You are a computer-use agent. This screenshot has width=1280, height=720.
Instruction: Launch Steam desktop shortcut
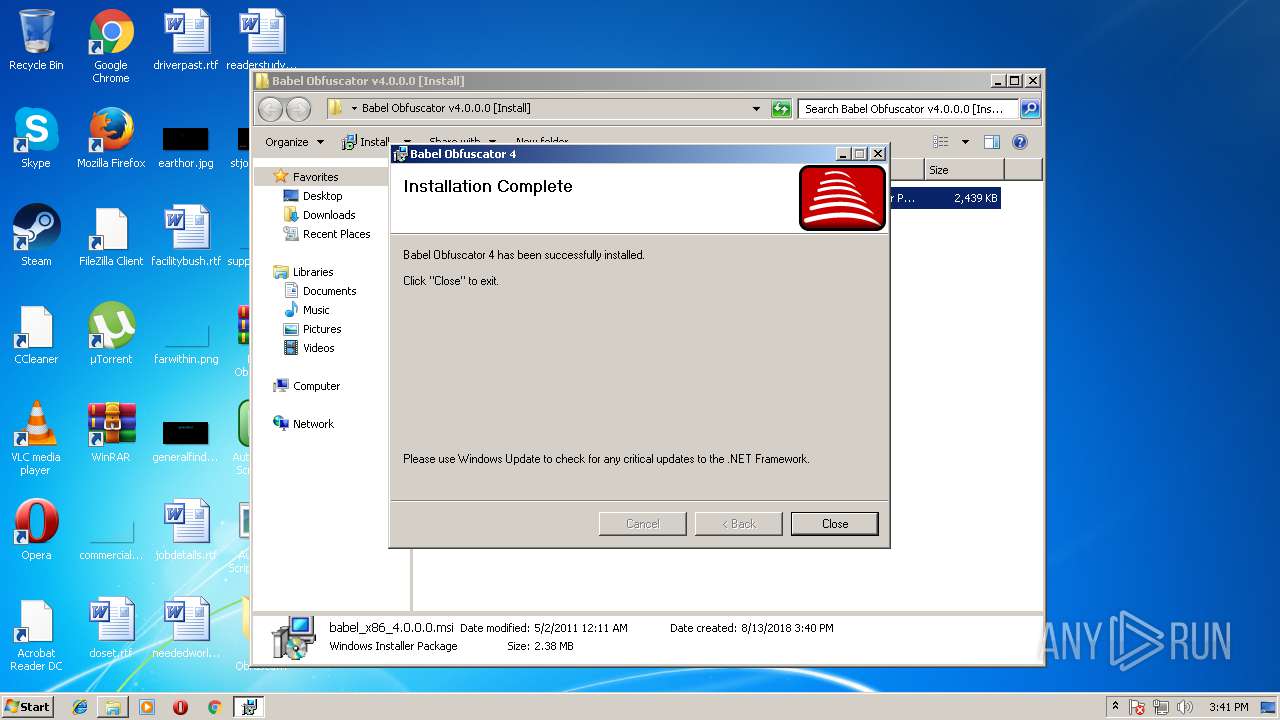coord(36,236)
